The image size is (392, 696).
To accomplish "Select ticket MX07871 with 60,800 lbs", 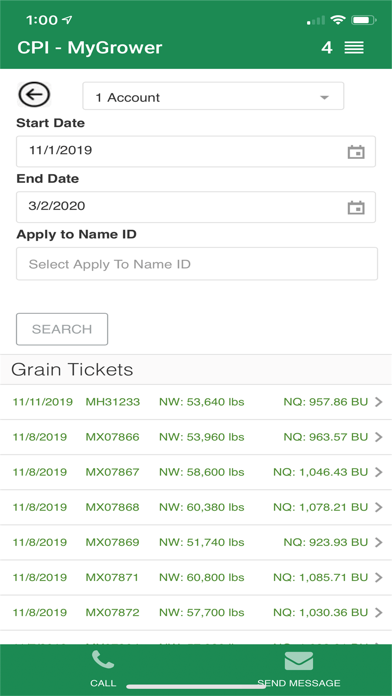I will [x=196, y=577].
